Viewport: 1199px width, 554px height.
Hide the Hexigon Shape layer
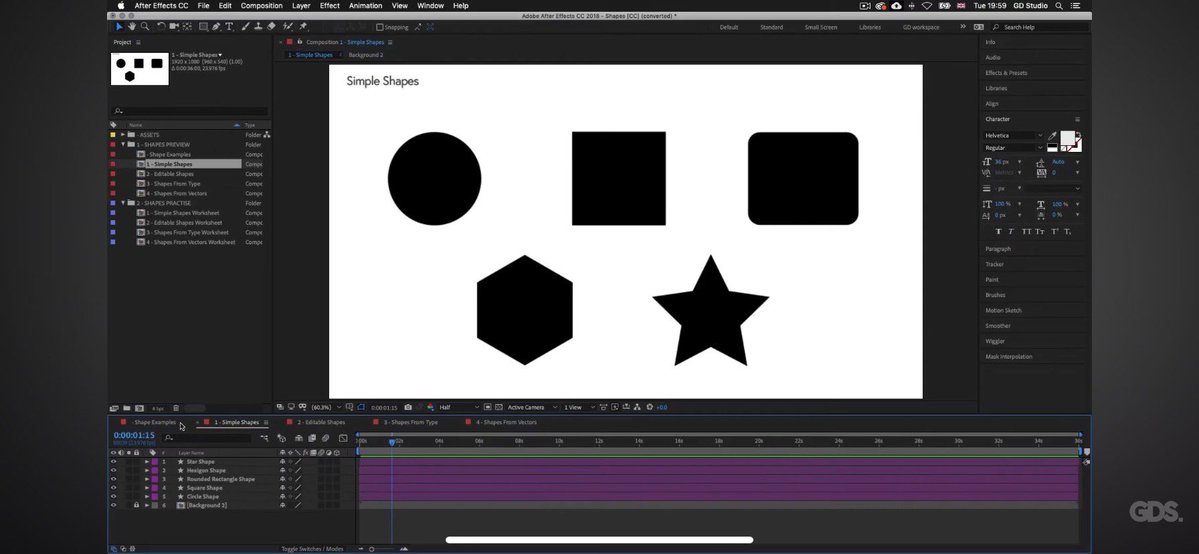click(113, 471)
